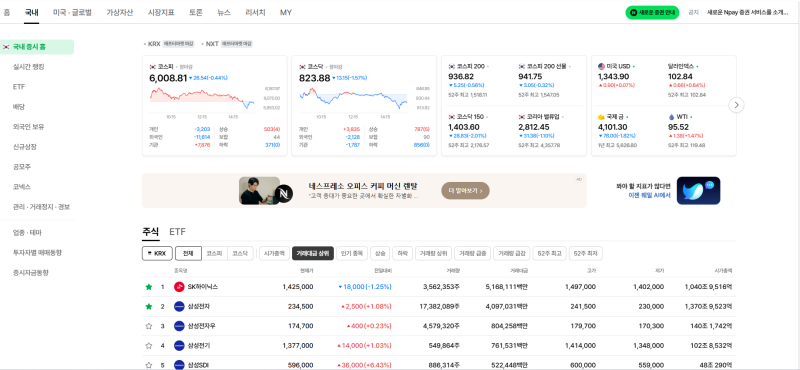Open 신규상장 in the sidebar

[24, 146]
